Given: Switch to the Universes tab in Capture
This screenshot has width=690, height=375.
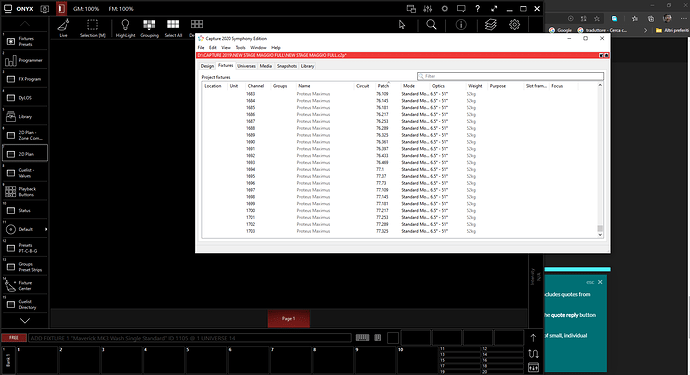Looking at the screenshot, I should coord(246,66).
